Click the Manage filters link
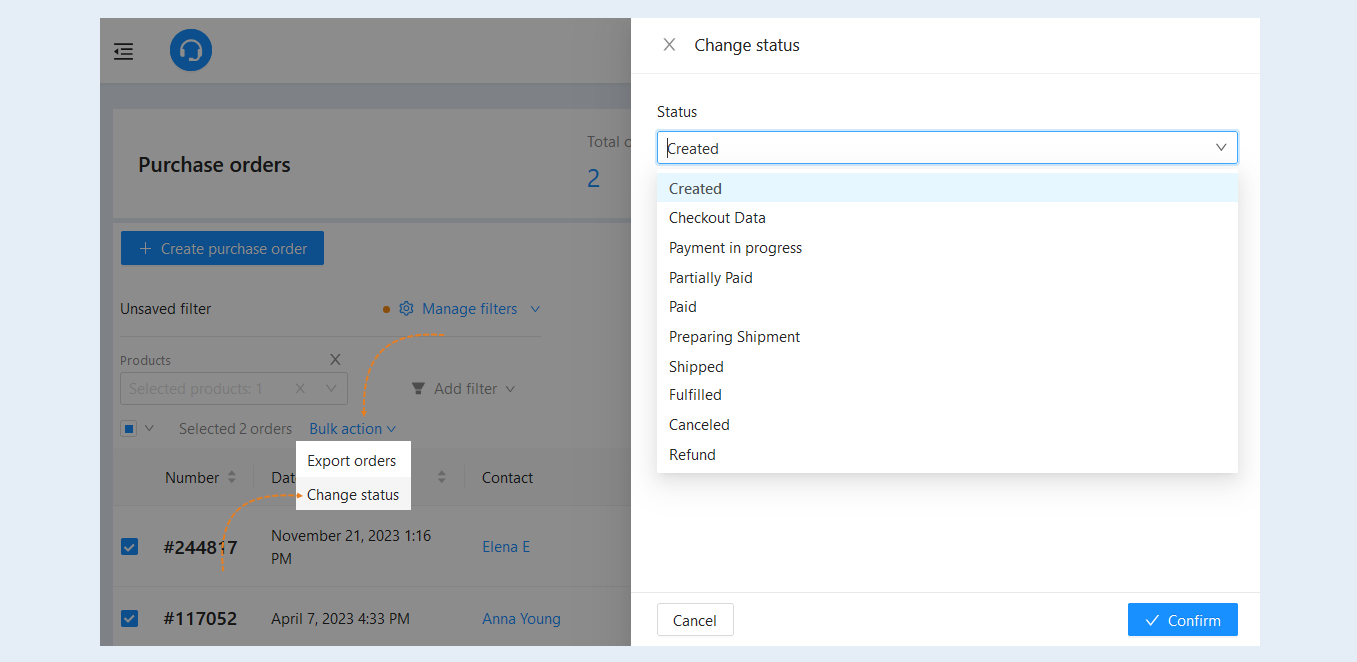The height and width of the screenshot is (662, 1357). tap(470, 309)
